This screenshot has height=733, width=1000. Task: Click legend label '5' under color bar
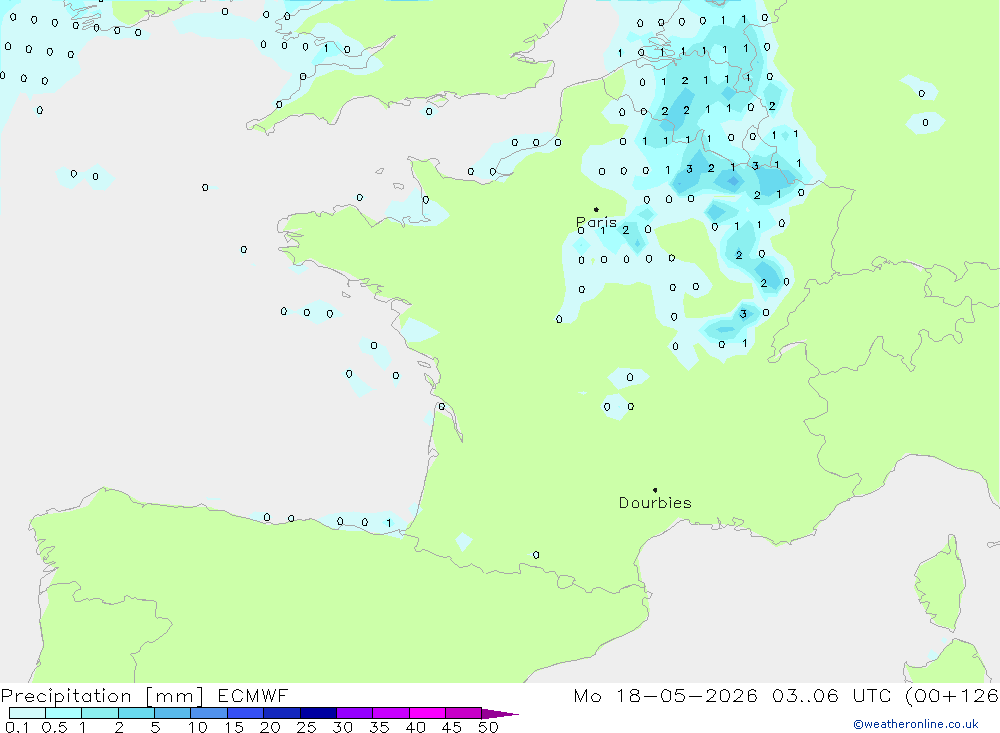[x=155, y=727]
